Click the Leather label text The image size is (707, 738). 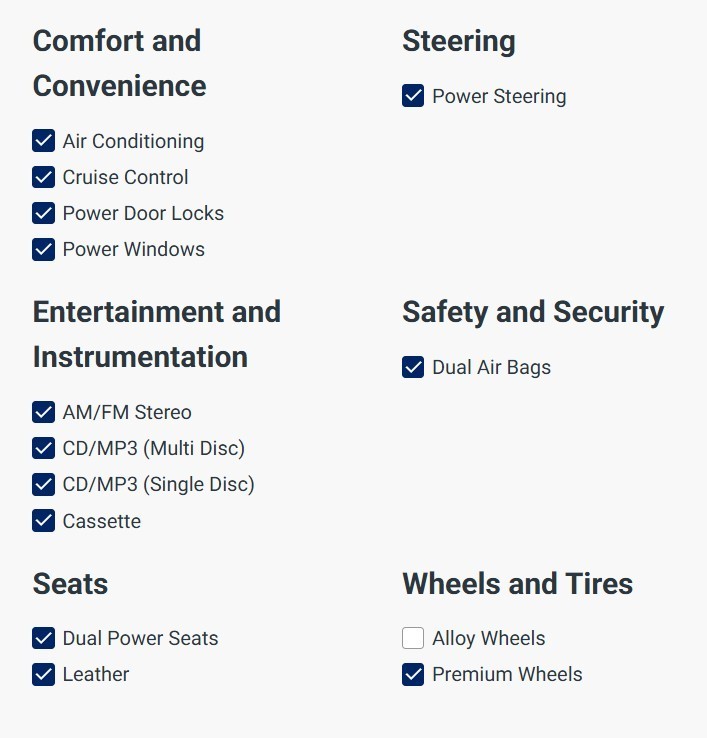(x=95, y=674)
